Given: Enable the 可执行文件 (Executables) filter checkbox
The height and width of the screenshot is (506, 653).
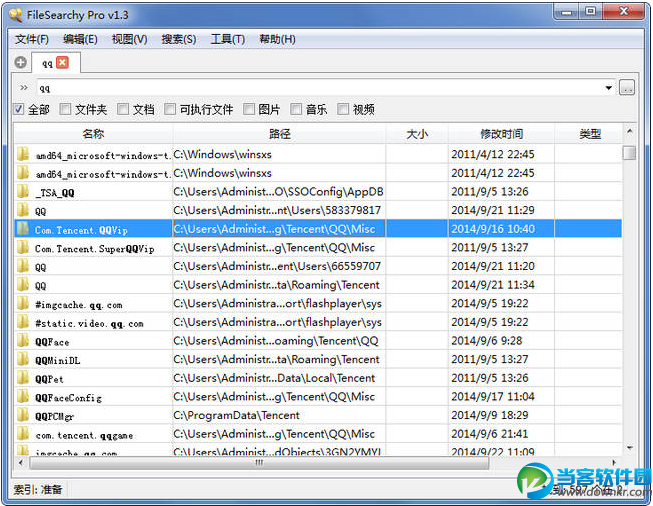Looking at the screenshot, I should click(x=169, y=109).
